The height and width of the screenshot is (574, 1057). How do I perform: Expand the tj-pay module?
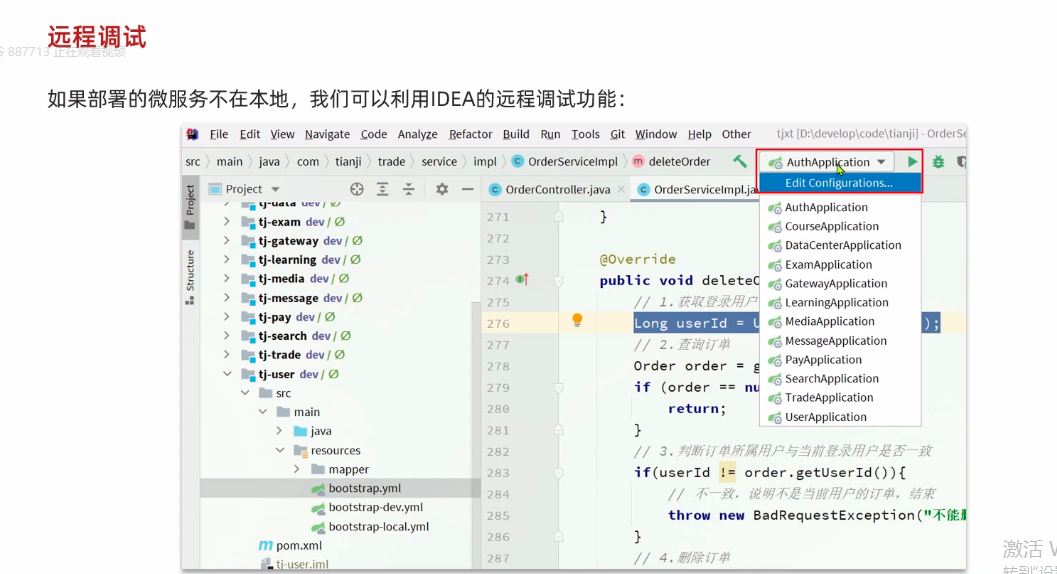pos(226,316)
